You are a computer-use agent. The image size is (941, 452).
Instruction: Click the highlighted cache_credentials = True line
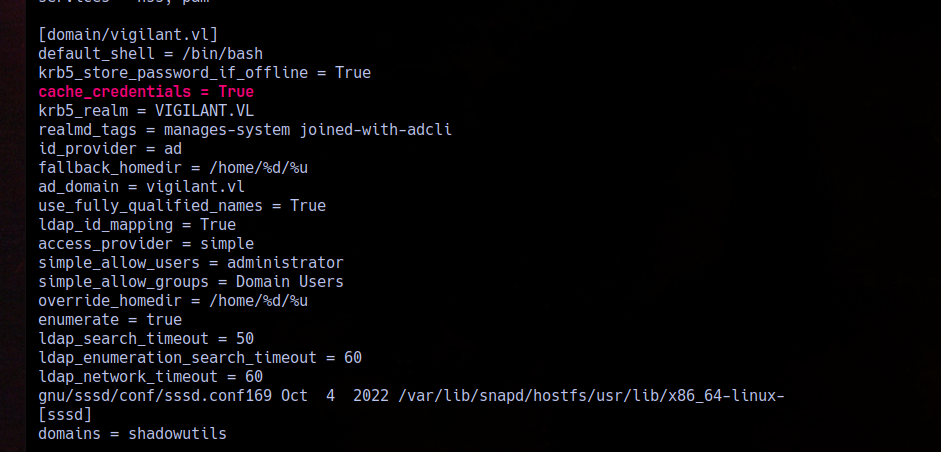[x=146, y=92]
